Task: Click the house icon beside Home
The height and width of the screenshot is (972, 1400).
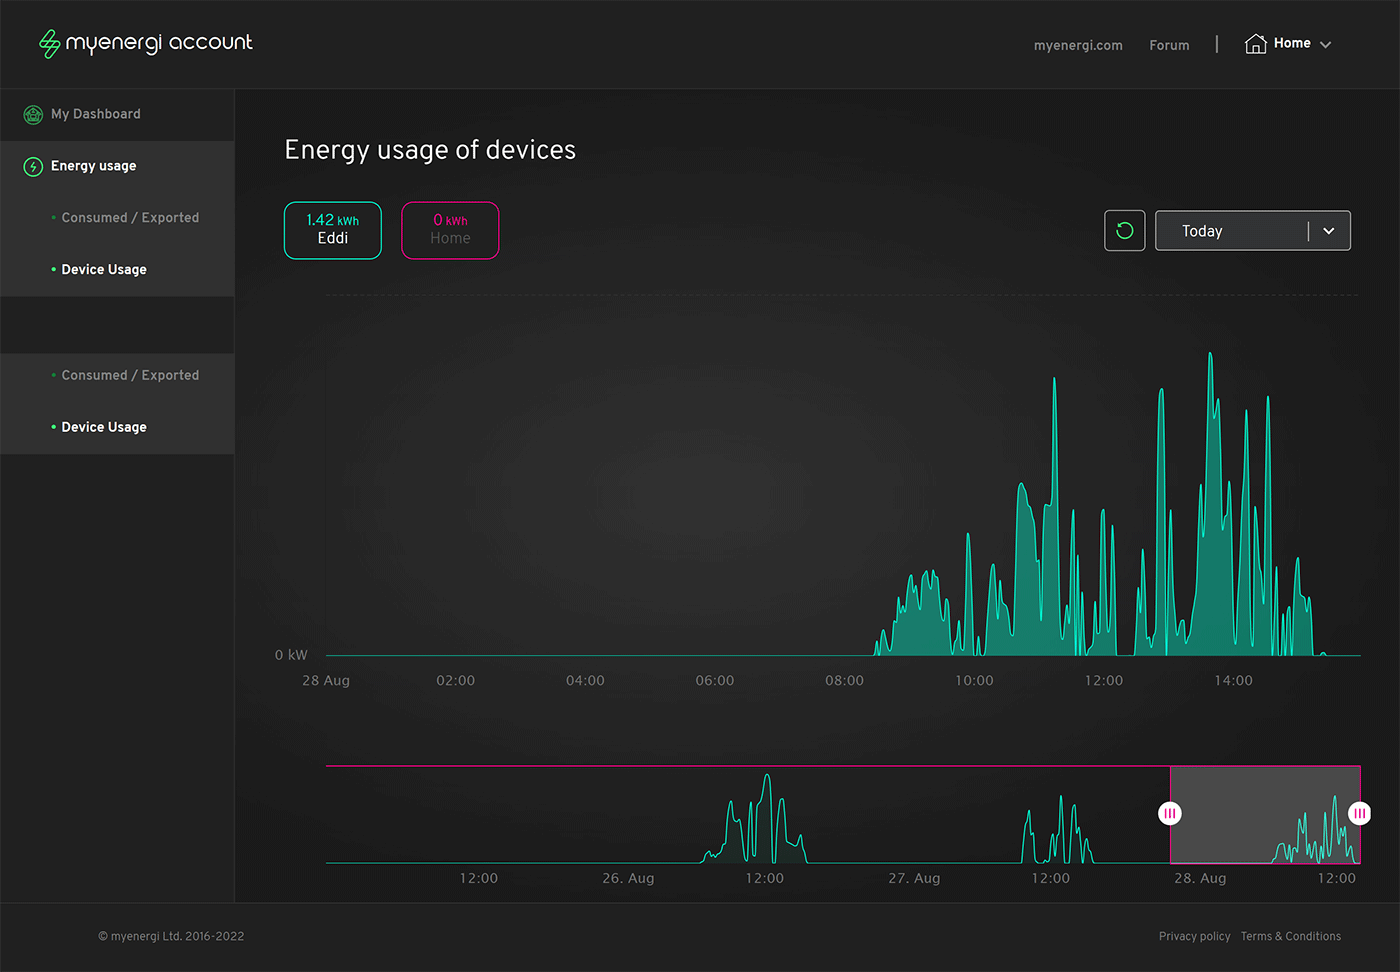Action: (1255, 44)
